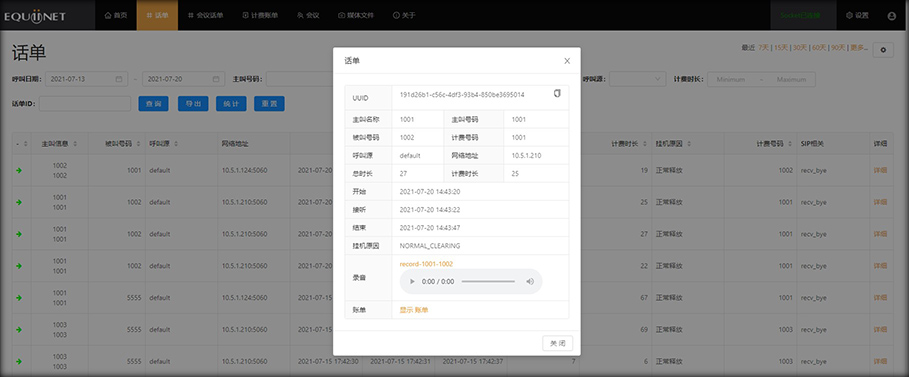Go to the 计费账单 menu item
Image resolution: width=909 pixels, height=377 pixels.
point(260,16)
